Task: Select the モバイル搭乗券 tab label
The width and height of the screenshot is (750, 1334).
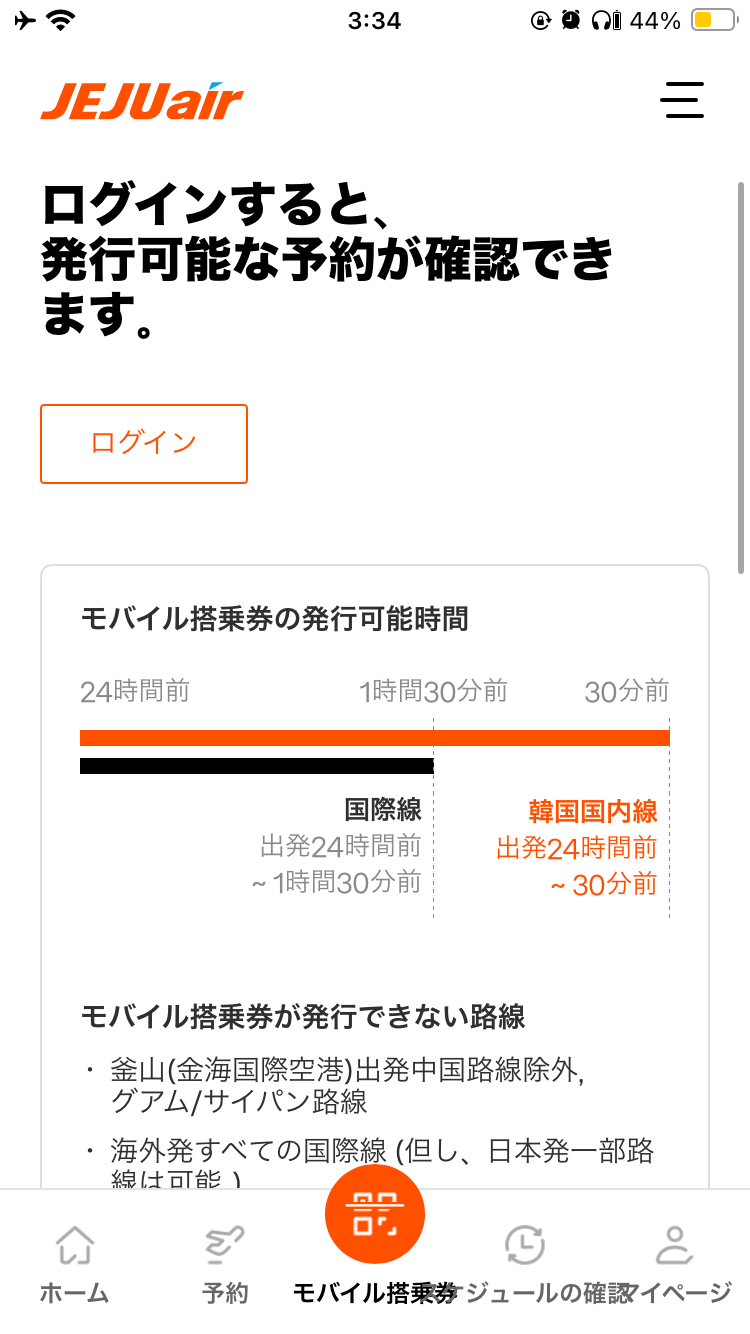Action: pyautogui.click(x=375, y=1293)
